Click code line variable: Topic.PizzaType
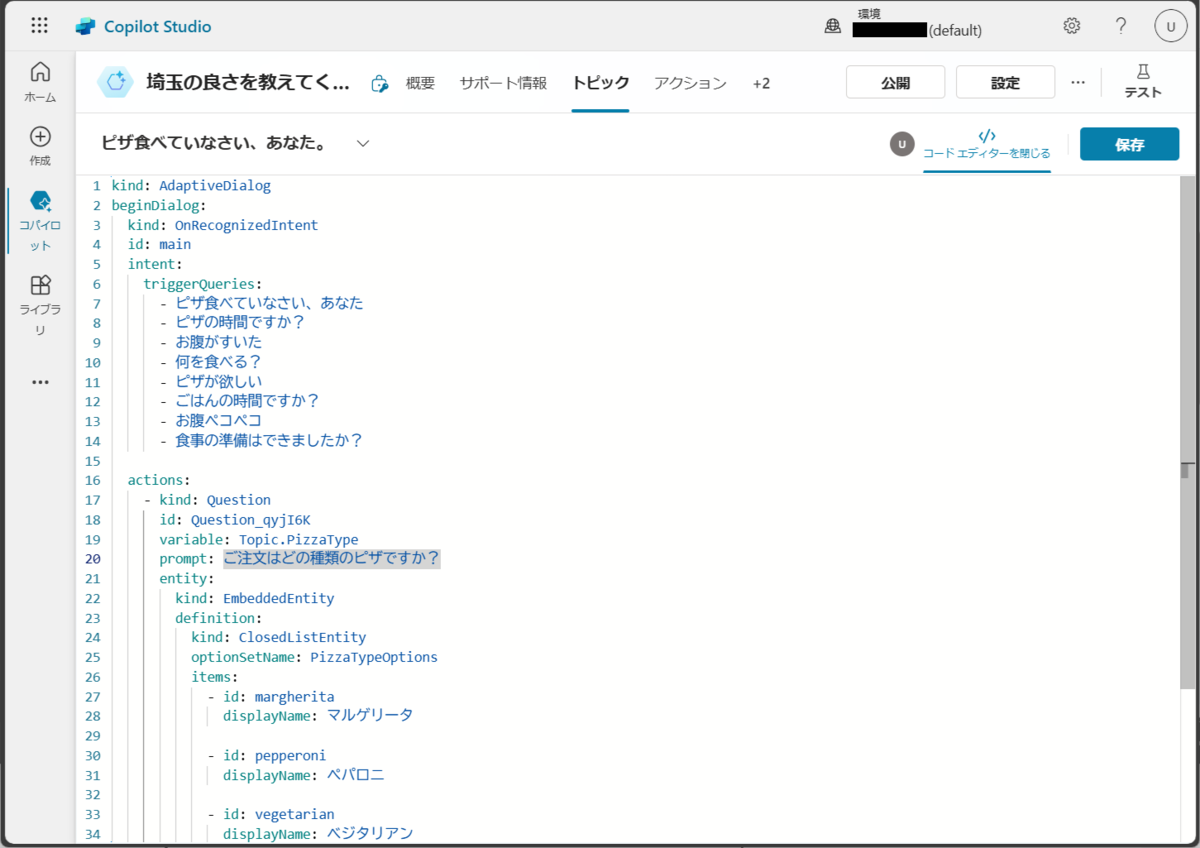Image resolution: width=1200 pixels, height=848 pixels. click(259, 540)
